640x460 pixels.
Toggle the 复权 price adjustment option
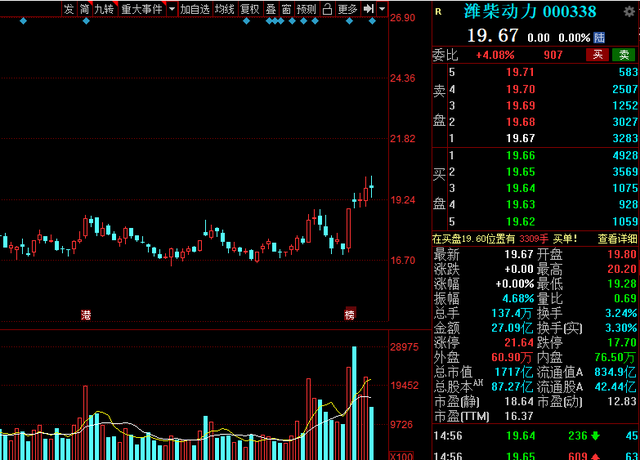pyautogui.click(x=250, y=9)
